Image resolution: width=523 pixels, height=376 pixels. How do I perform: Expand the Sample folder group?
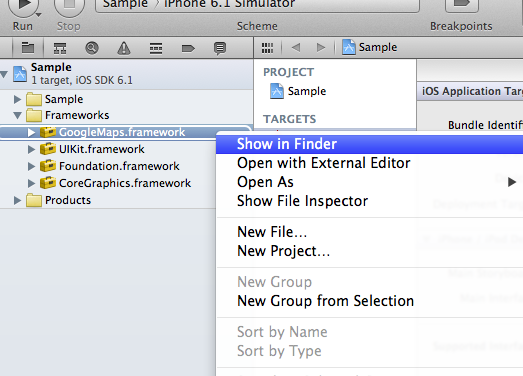[x=17, y=99]
